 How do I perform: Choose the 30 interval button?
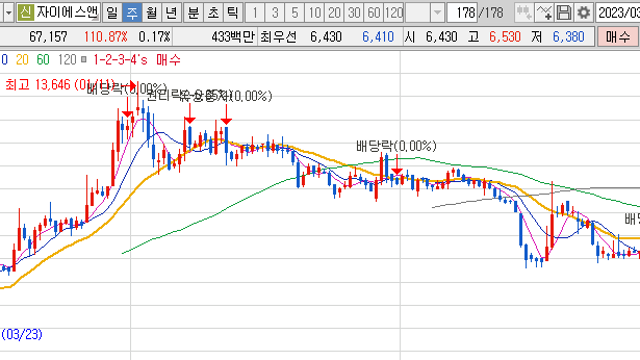tap(354, 13)
